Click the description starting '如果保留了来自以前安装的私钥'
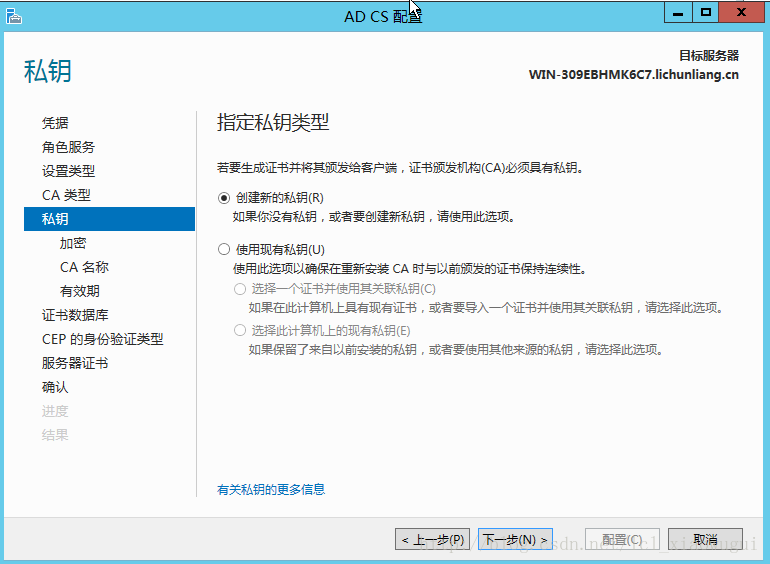The height and width of the screenshot is (564, 770). click(456, 349)
